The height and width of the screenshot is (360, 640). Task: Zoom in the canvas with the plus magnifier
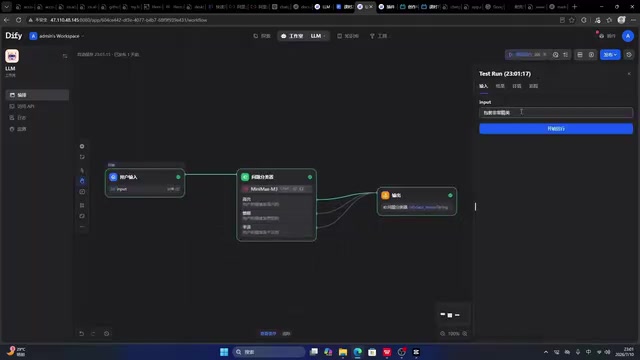point(464,333)
